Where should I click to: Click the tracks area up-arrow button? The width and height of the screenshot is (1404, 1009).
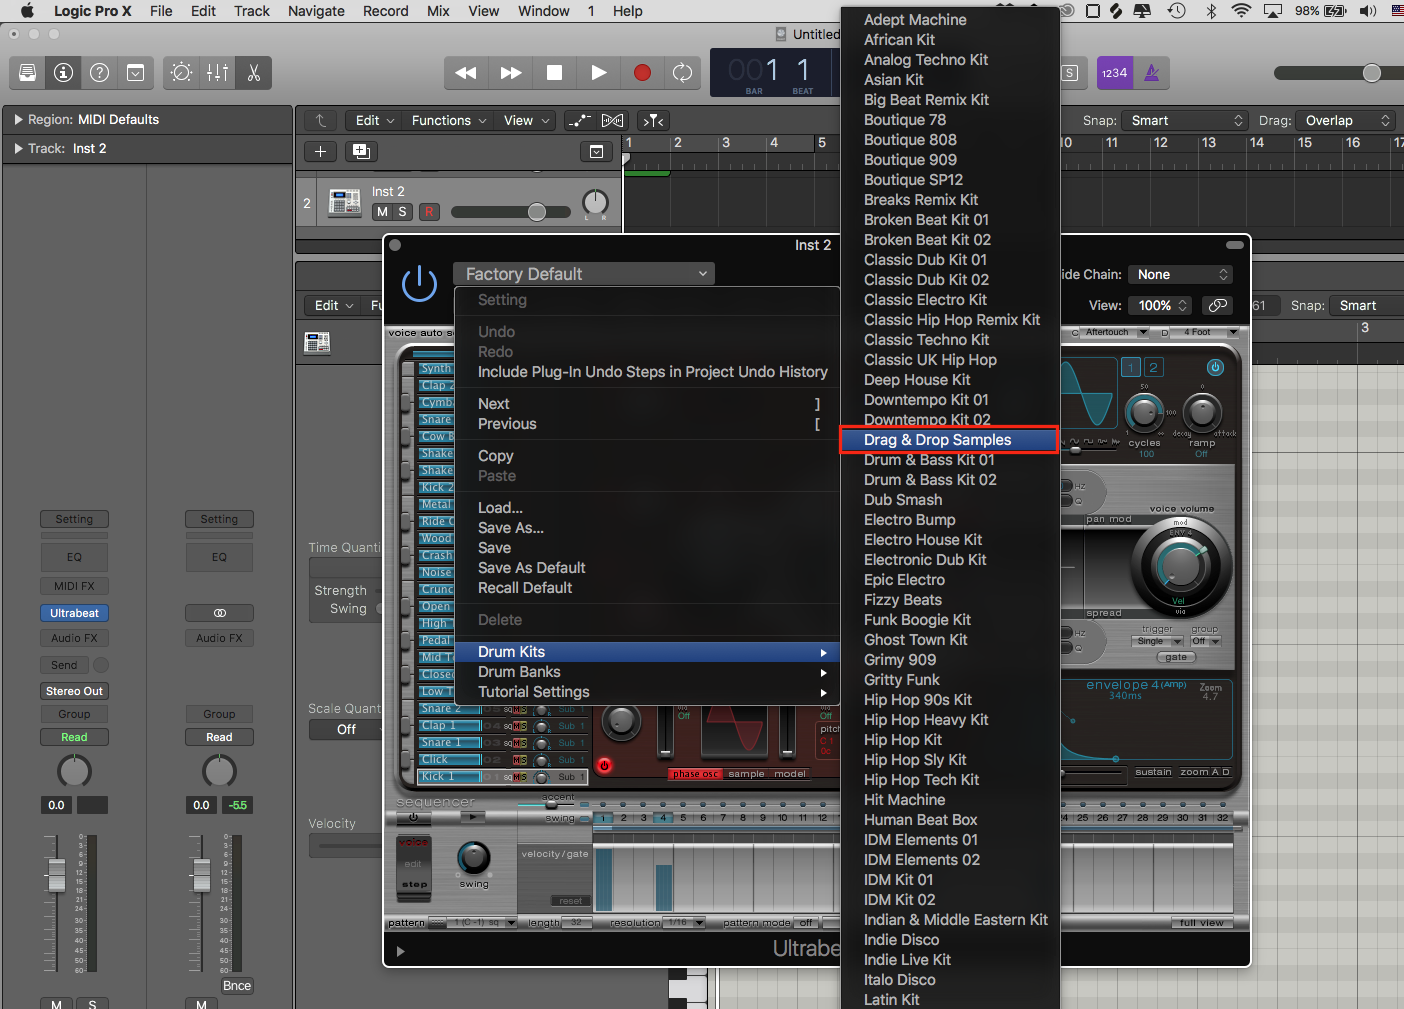320,121
